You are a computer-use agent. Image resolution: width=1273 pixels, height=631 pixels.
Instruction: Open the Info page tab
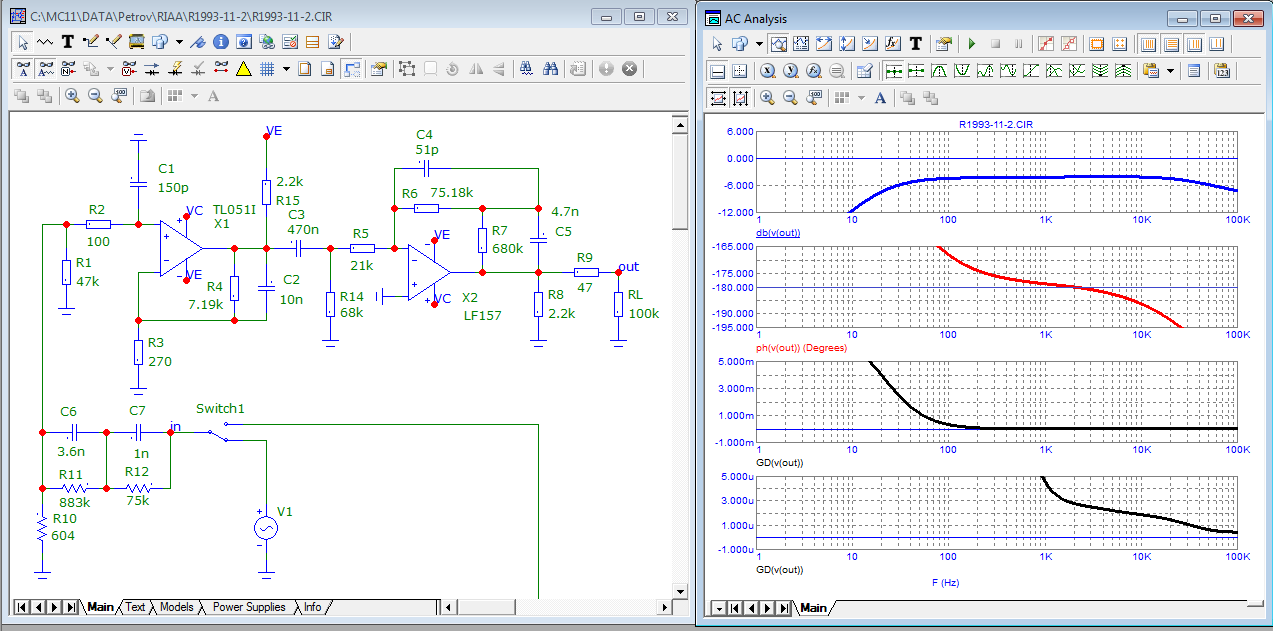(x=313, y=607)
